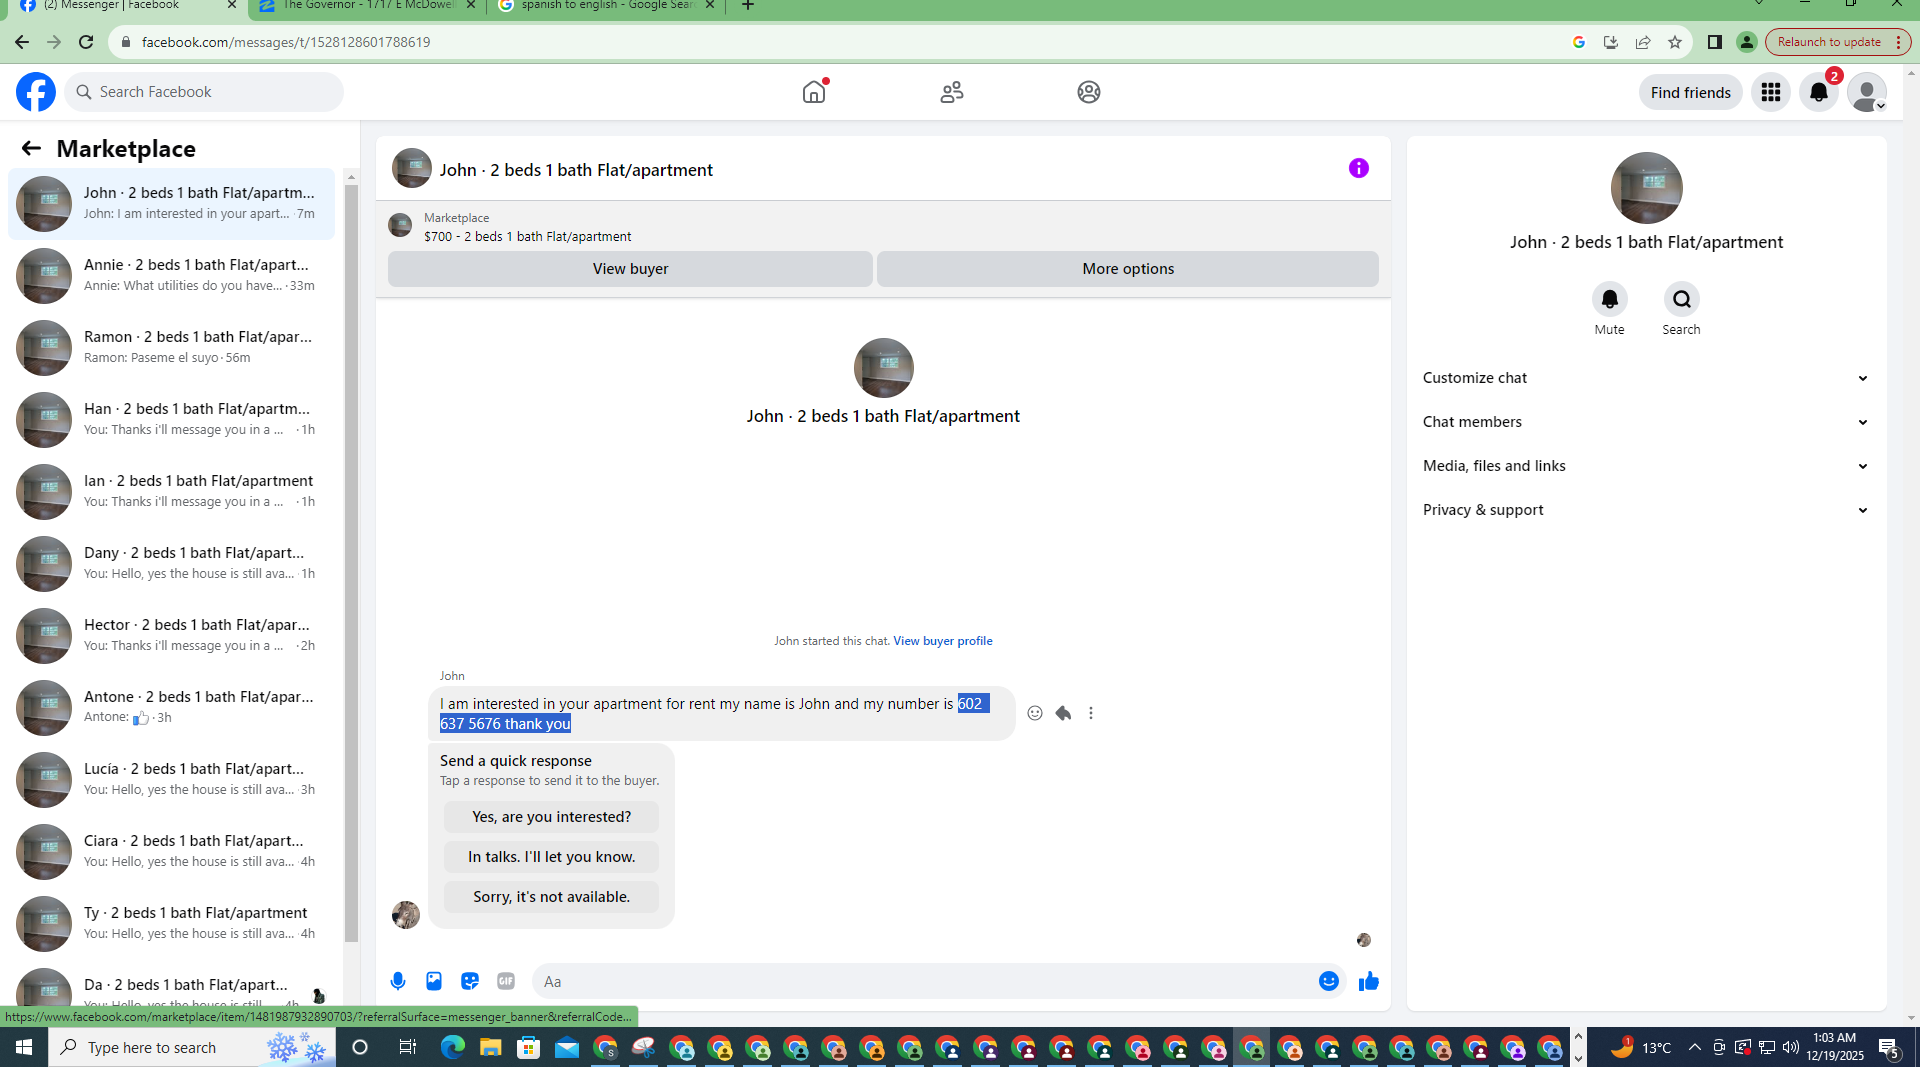This screenshot has height=1067, width=1920.
Task: React to John's message with emoji icon
Action: [x=1035, y=713]
